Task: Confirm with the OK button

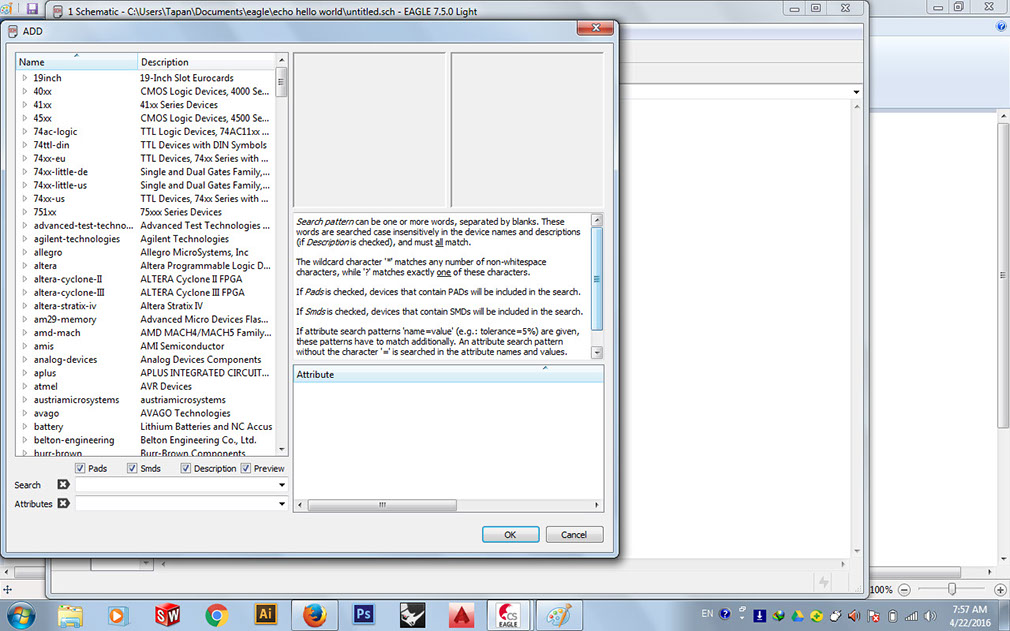Action: 510,534
